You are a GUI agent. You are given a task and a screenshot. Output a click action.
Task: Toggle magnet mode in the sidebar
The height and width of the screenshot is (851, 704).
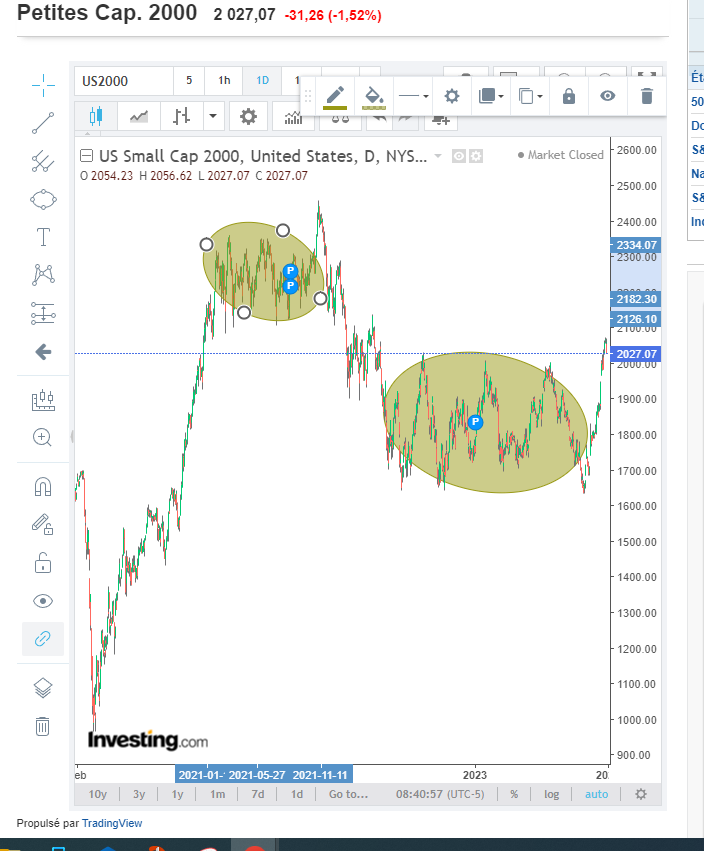43,486
